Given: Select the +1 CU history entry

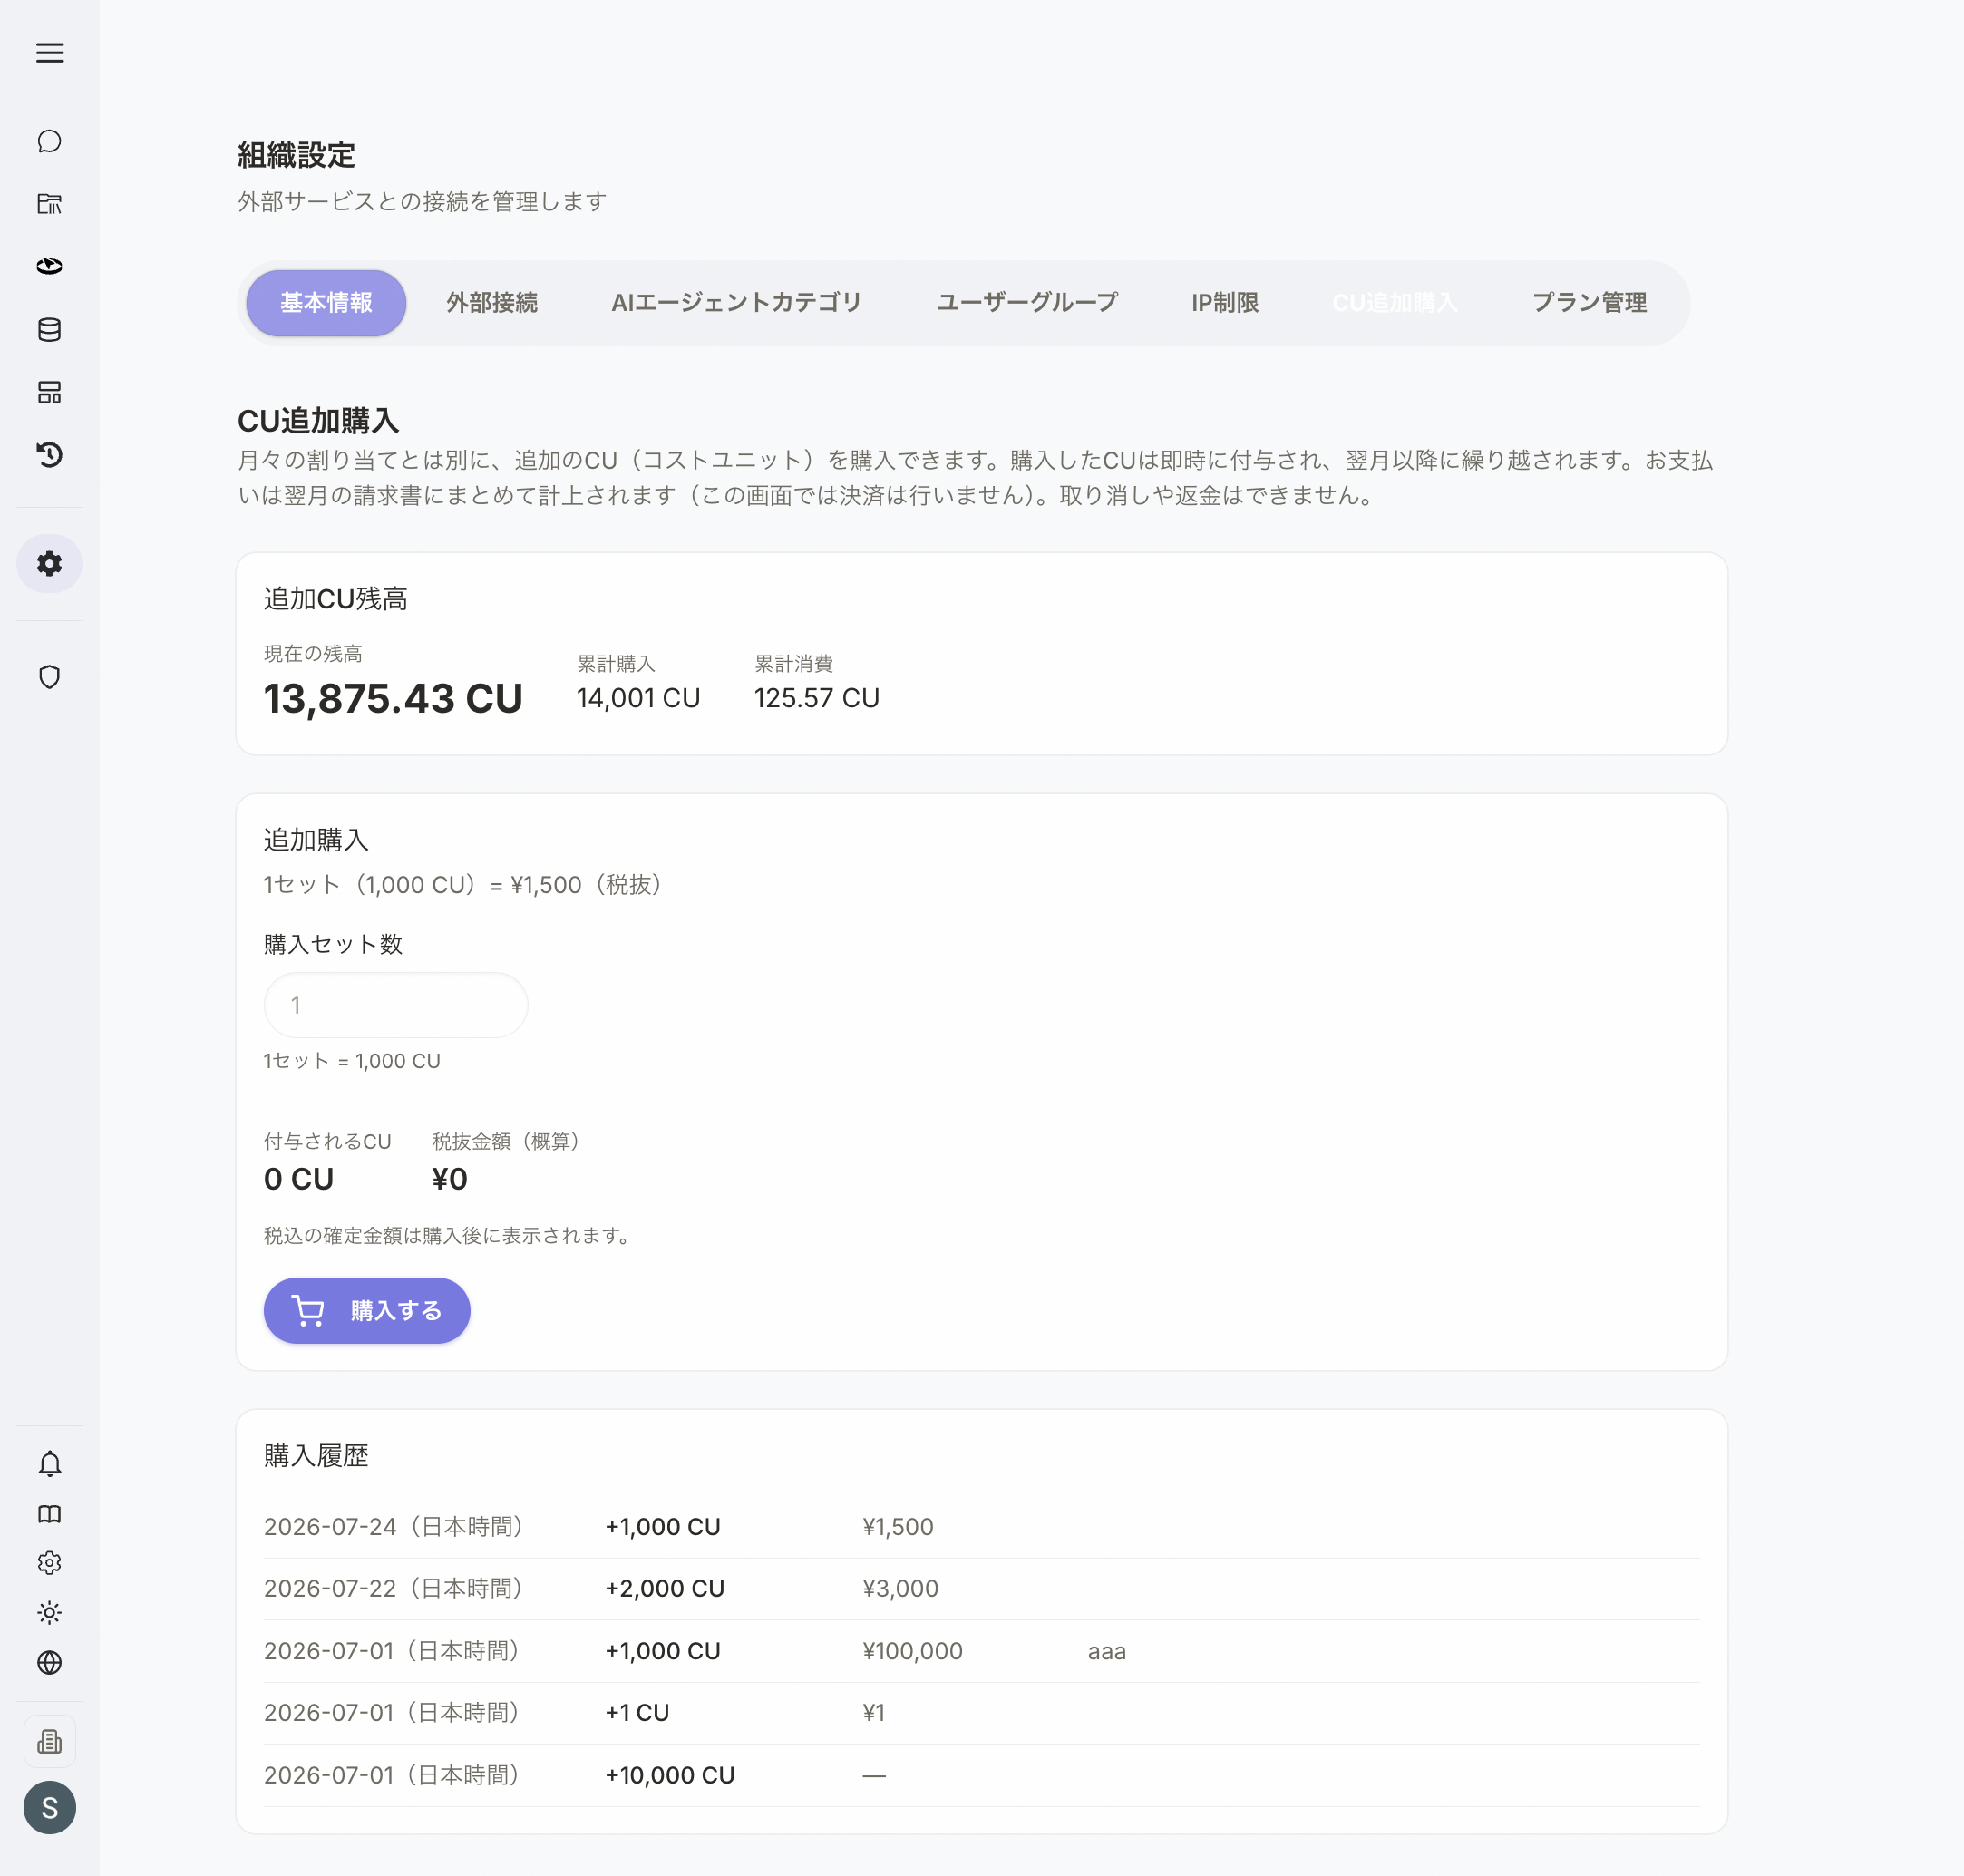Looking at the screenshot, I should 637,1713.
